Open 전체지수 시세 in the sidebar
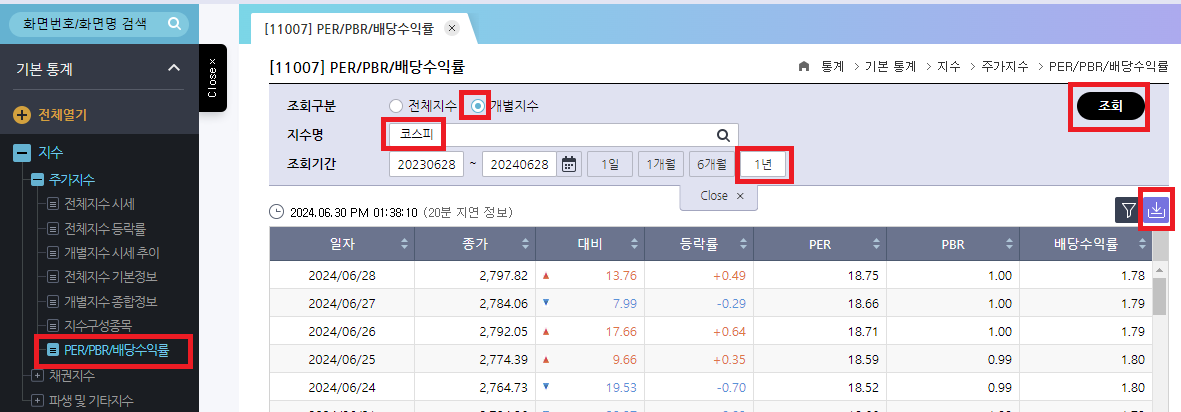This screenshot has height=412, width=1181. tap(99, 204)
